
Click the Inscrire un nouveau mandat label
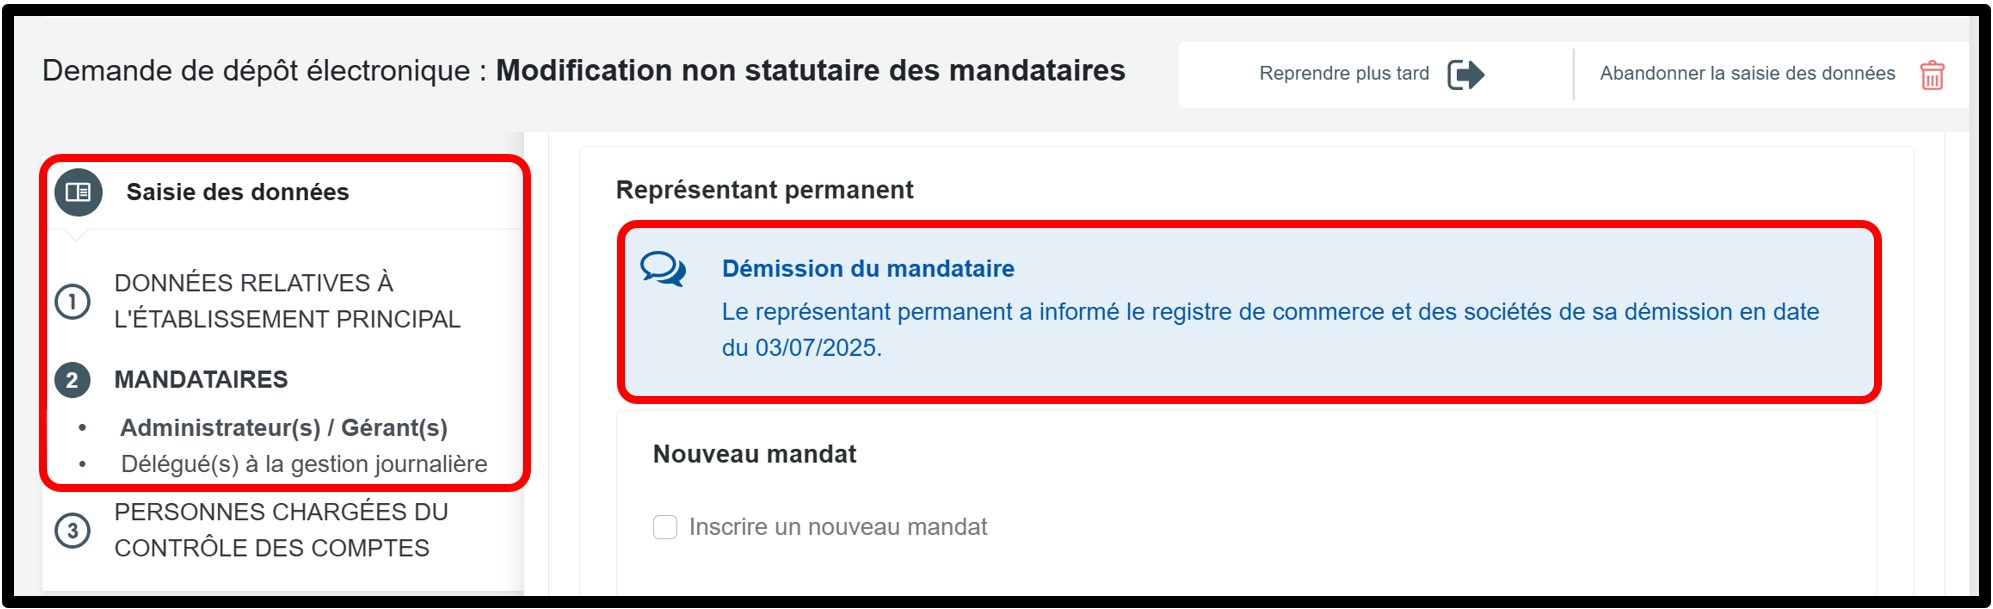coord(838,527)
